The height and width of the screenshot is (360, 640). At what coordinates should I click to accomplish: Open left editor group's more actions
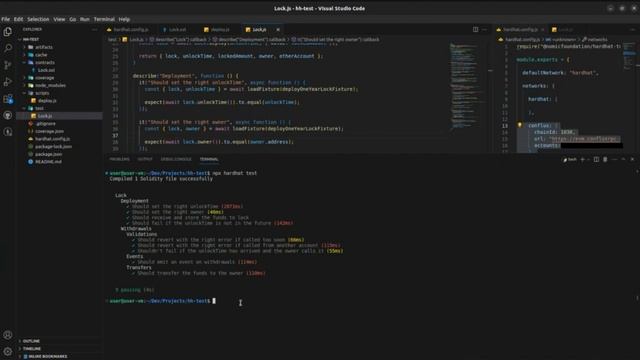(x=484, y=29)
